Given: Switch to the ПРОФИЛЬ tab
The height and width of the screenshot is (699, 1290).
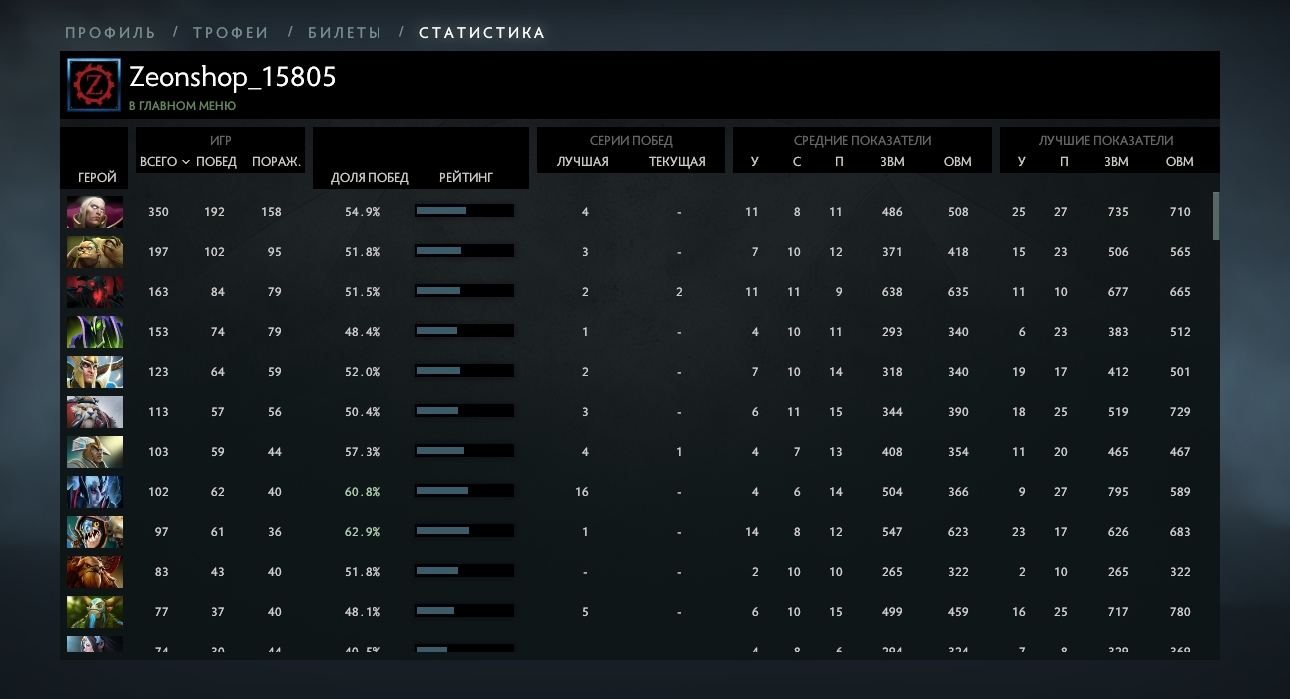Looking at the screenshot, I should [110, 33].
